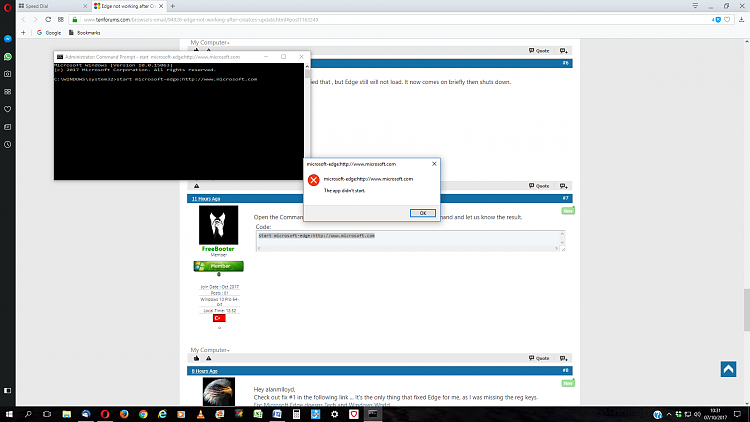
Task: Launch File Explorer from taskbar
Action: click(66, 414)
